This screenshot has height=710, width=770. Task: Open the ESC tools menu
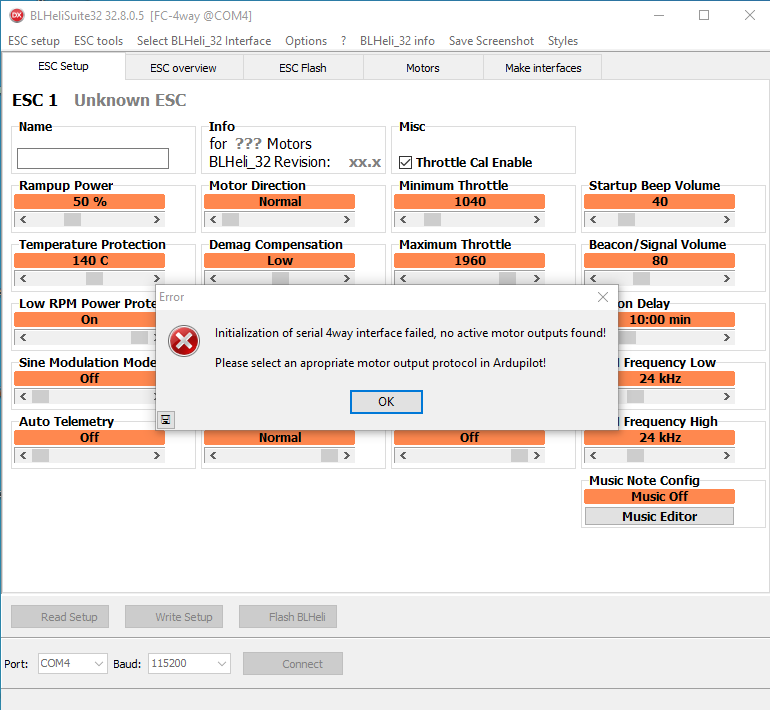click(98, 41)
